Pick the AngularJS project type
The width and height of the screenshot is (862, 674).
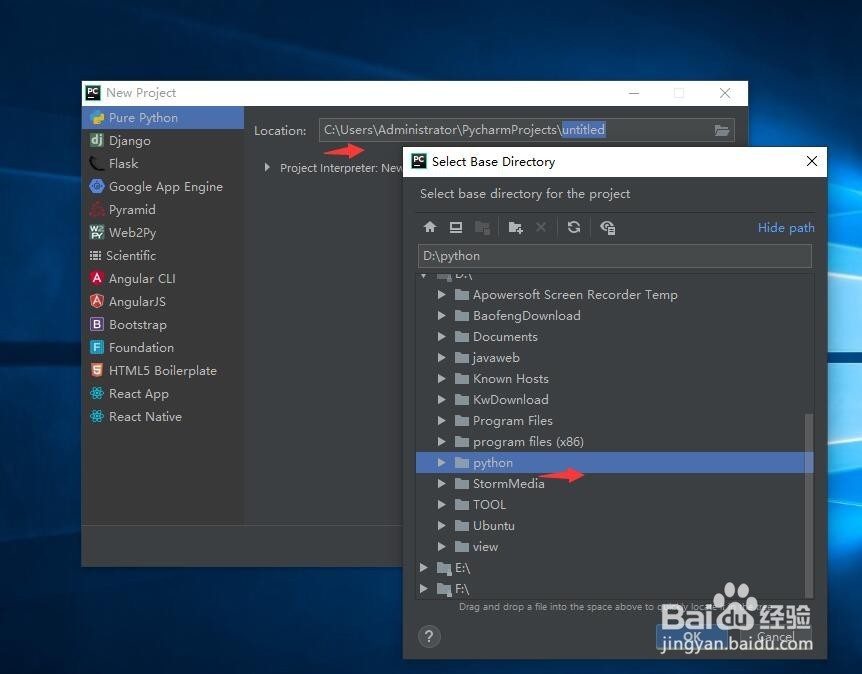tap(162, 302)
